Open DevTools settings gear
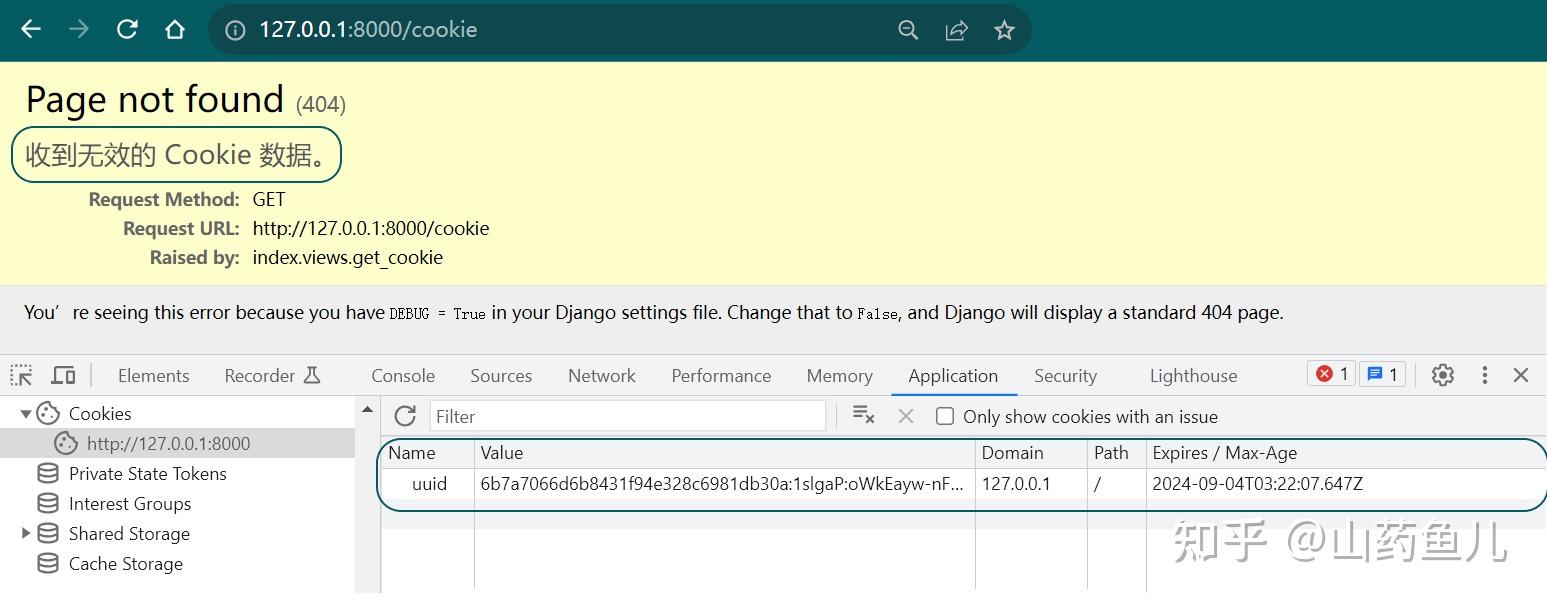The width and height of the screenshot is (1547, 605). tap(1443, 374)
